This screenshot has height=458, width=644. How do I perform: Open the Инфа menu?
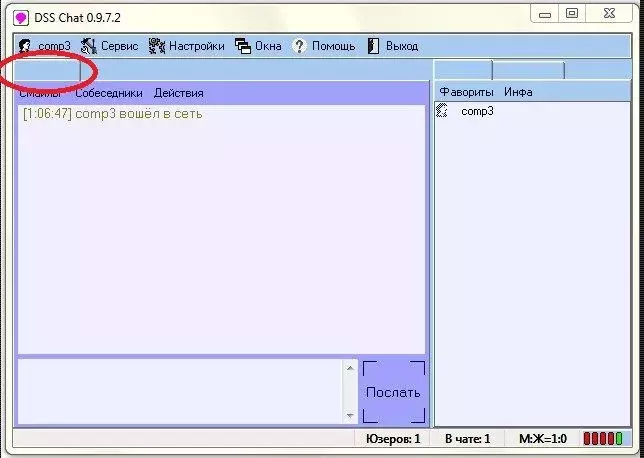518,92
